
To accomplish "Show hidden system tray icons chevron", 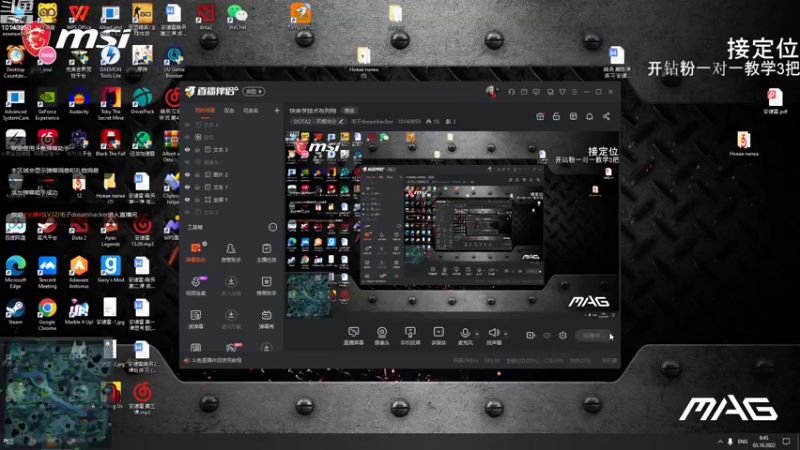I will (x=720, y=441).
